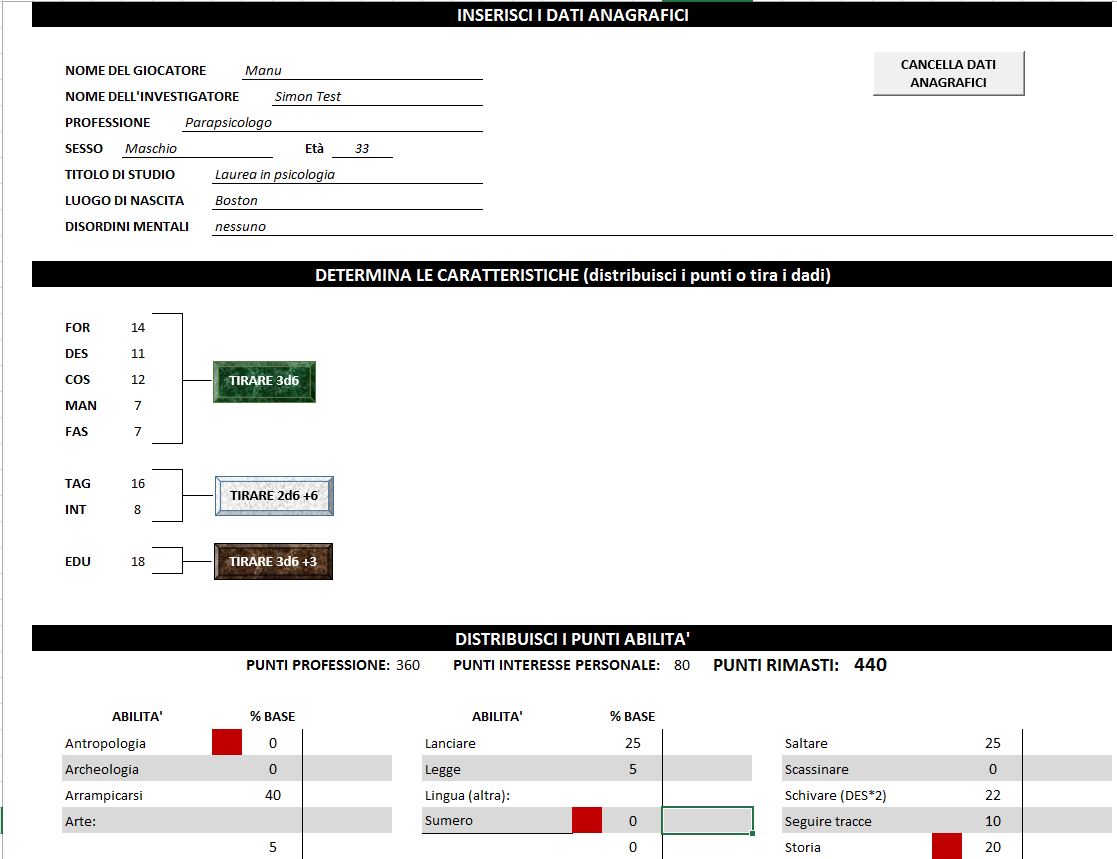
Task: Select the mental disorders field nessuno
Action: point(660,227)
